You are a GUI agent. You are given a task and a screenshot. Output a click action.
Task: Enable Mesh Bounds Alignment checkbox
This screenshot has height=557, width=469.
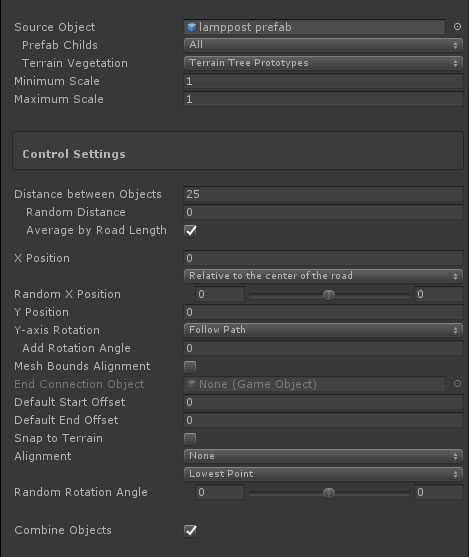tap(190, 367)
